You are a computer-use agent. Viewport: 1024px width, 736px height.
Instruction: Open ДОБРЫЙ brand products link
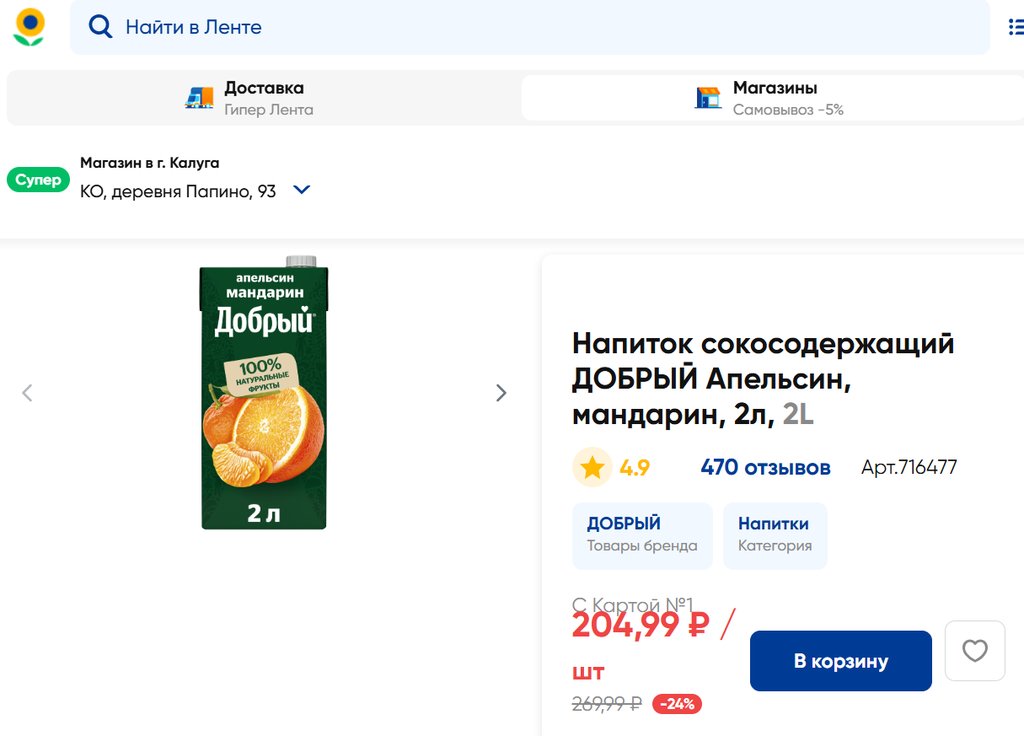642,535
